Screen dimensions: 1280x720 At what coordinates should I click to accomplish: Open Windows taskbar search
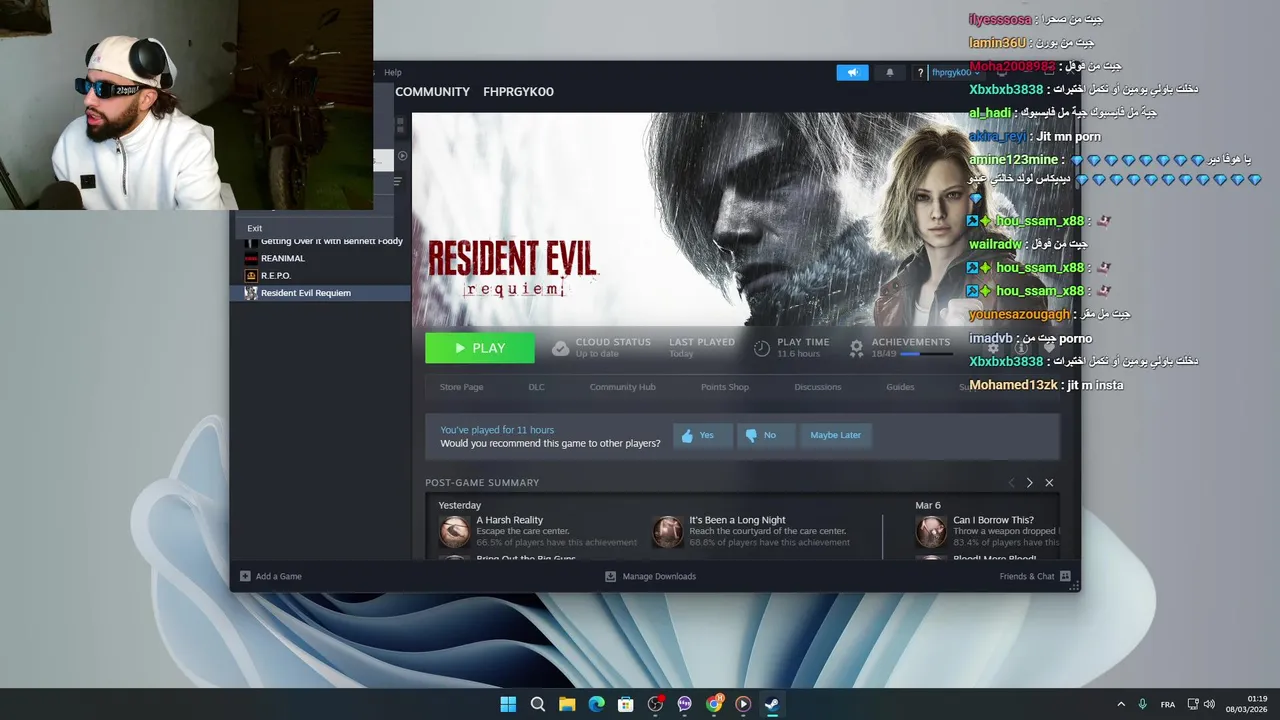coord(537,704)
